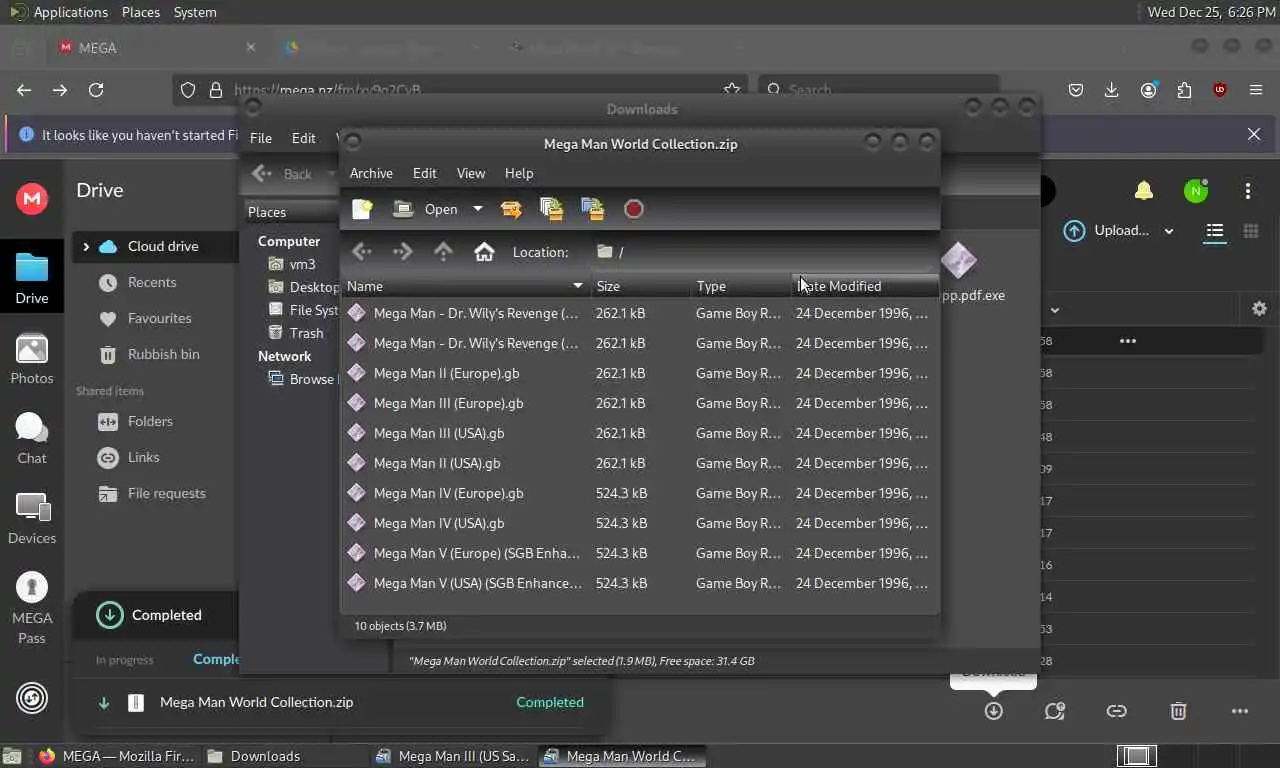Open the archive manager Help menu

(519, 173)
